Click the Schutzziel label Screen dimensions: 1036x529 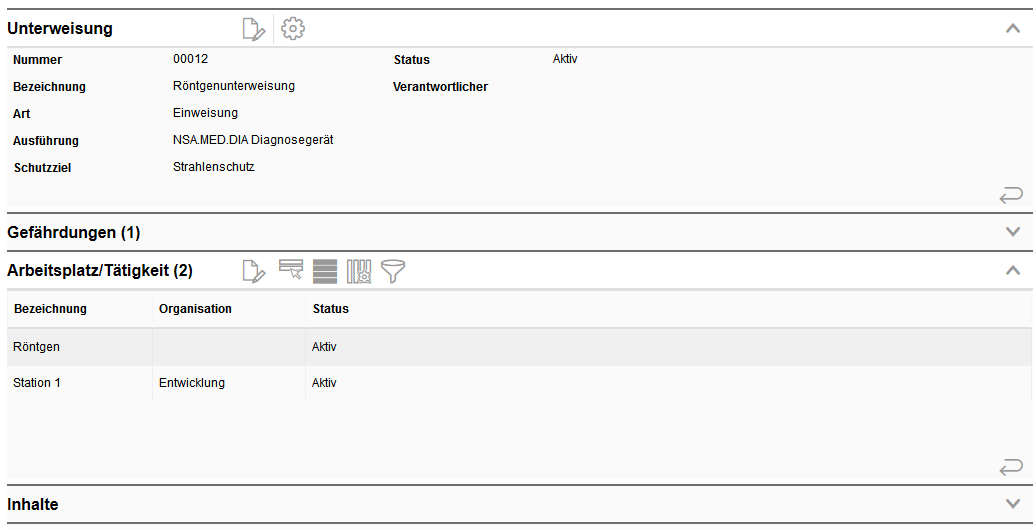pos(42,168)
